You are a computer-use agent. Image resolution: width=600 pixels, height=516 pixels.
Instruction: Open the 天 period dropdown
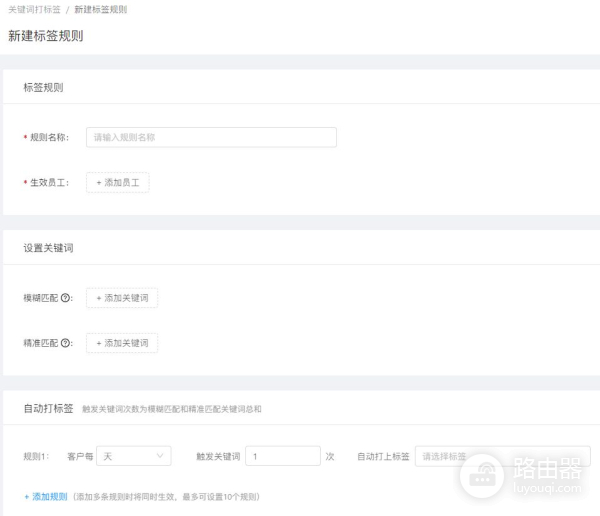tap(134, 456)
